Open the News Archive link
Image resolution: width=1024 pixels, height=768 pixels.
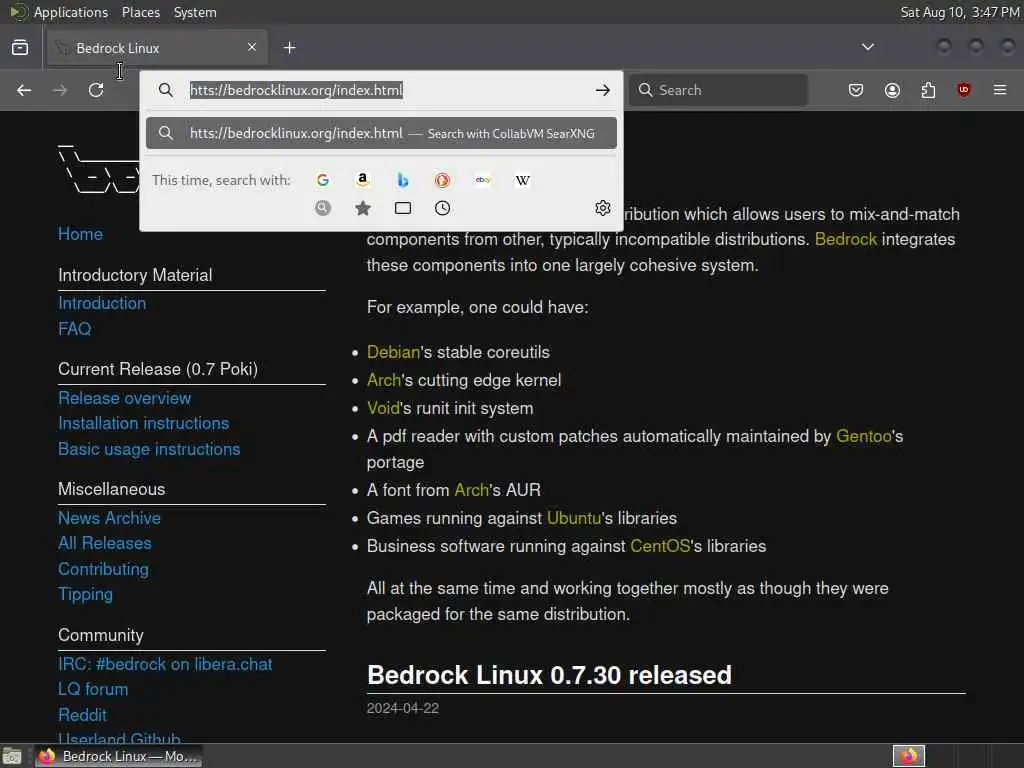pos(109,518)
